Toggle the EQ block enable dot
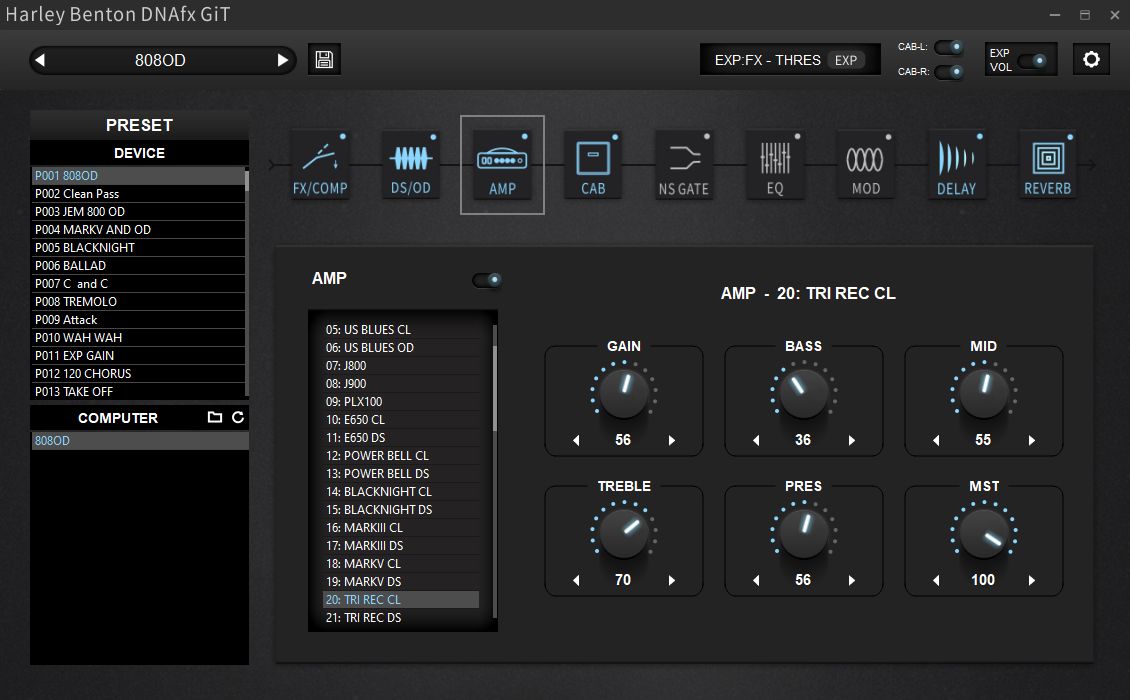This screenshot has width=1130, height=700. coord(798,136)
